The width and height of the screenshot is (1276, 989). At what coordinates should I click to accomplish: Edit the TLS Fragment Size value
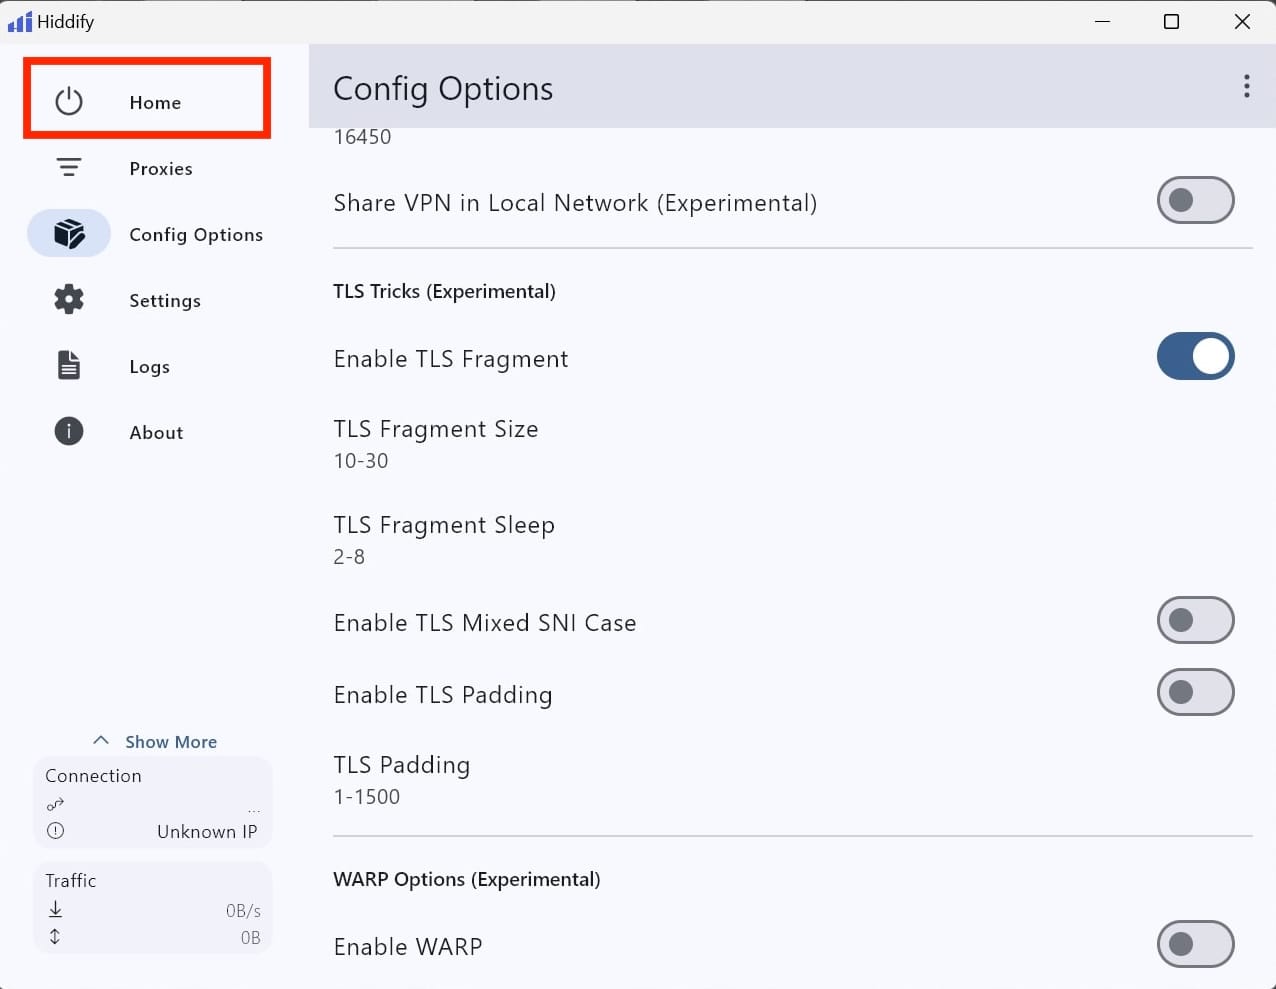tap(436, 444)
